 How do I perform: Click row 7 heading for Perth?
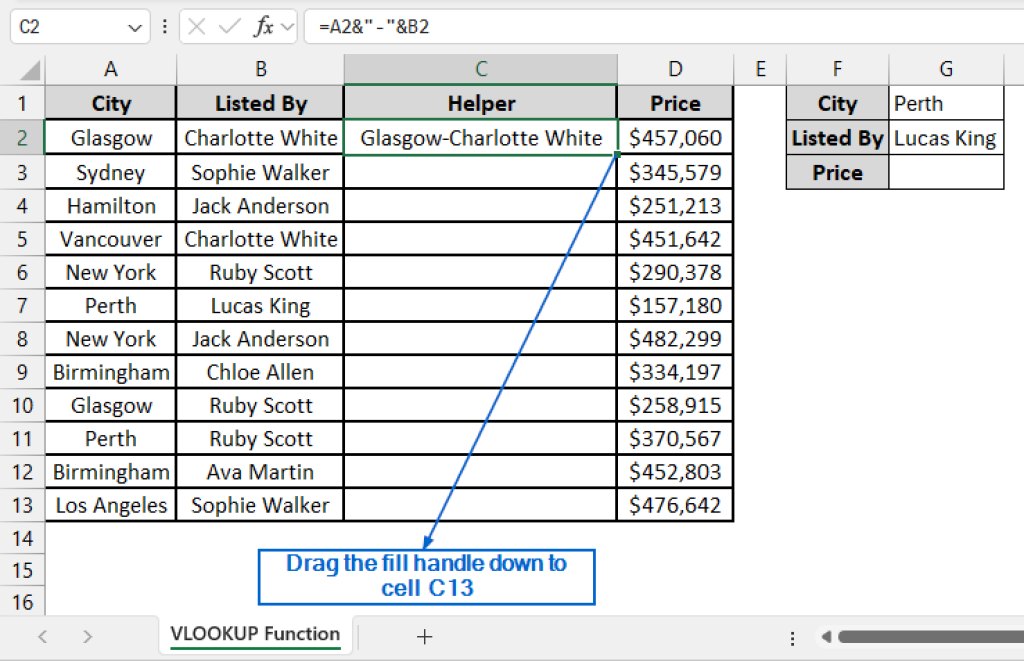[22, 305]
